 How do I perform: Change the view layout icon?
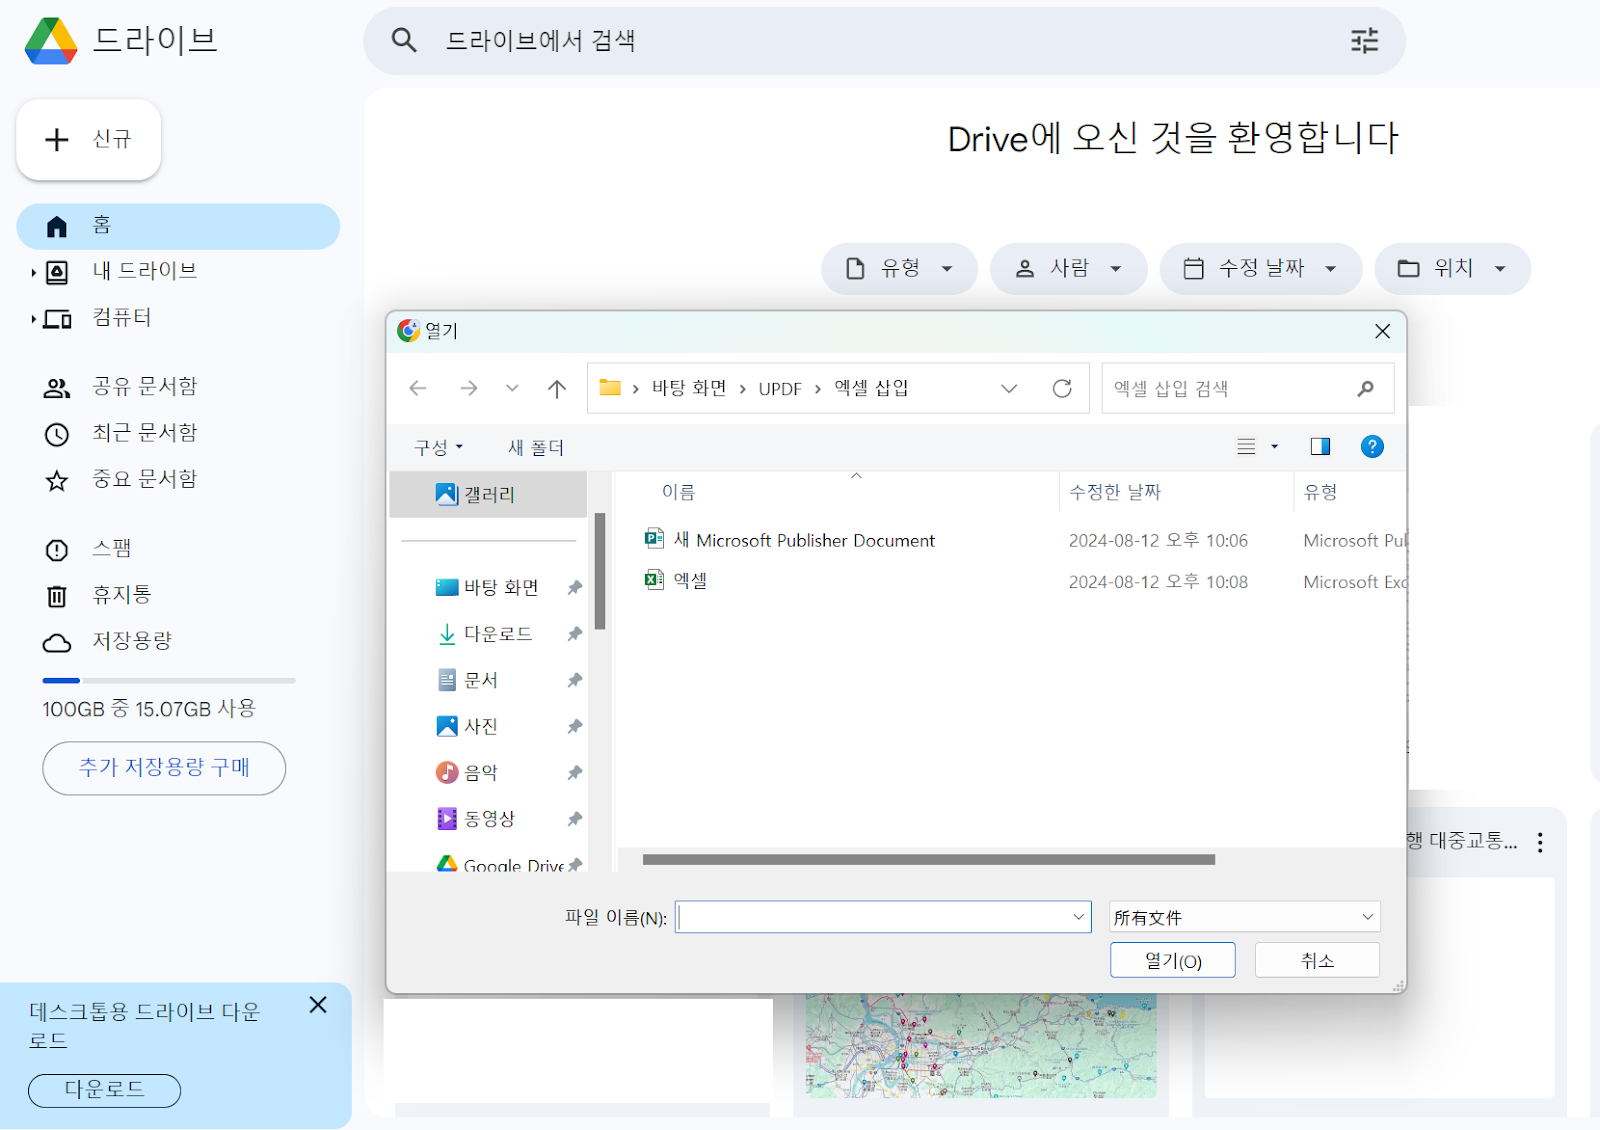point(1246,447)
